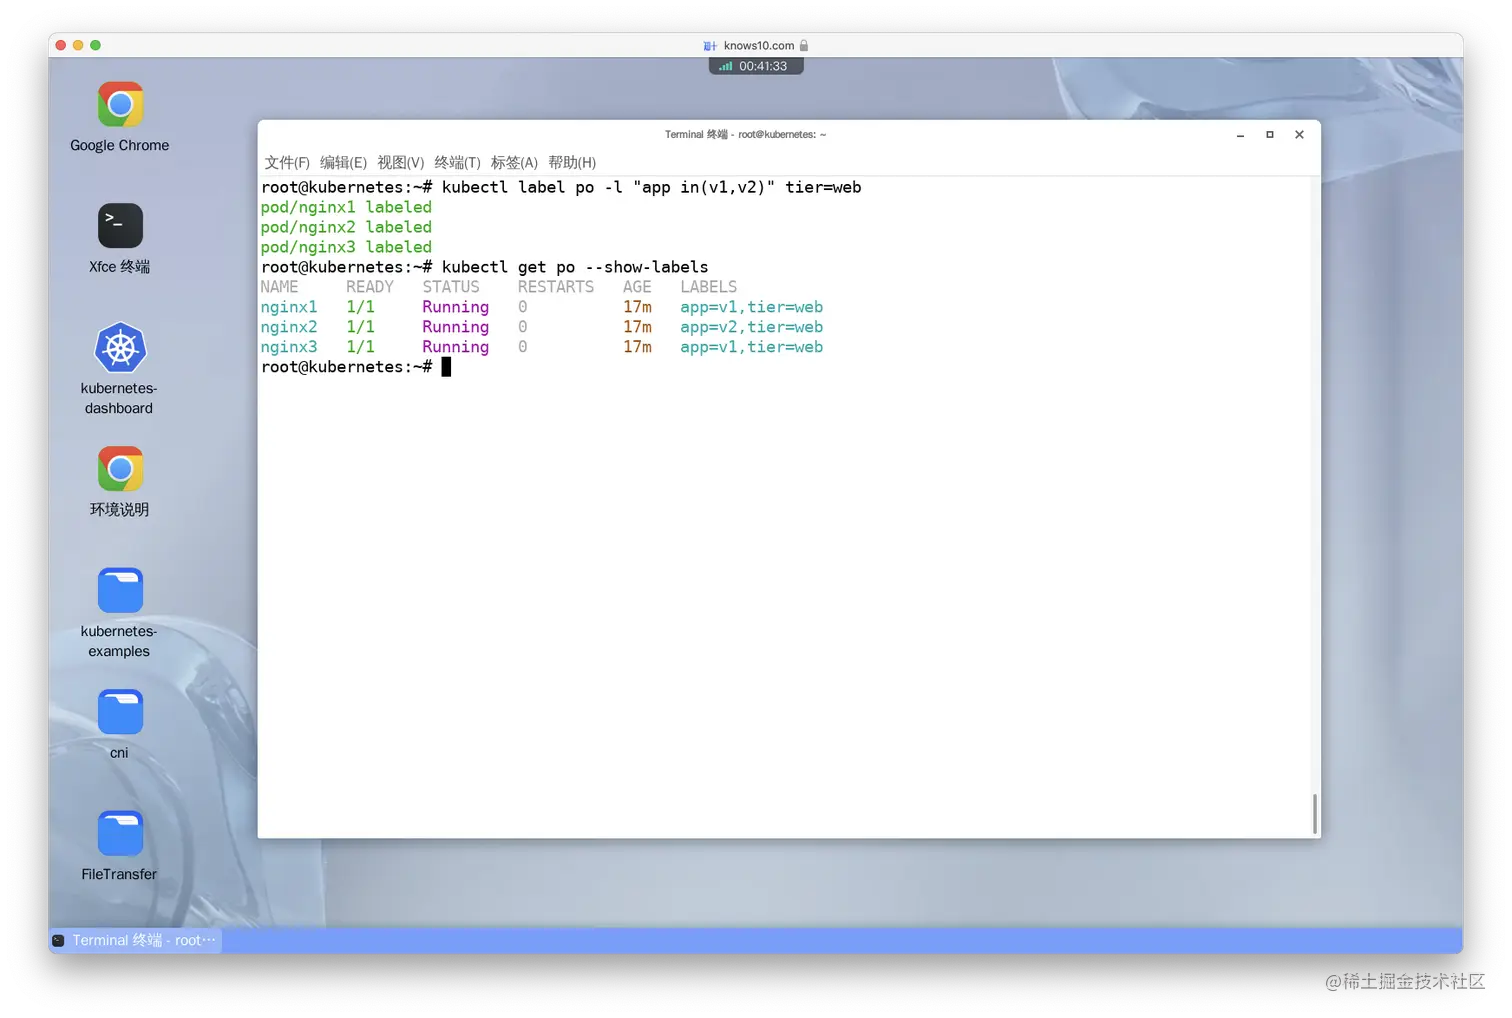
Task: Select the Terminal 终端 taskbar entry
Action: tap(135, 939)
